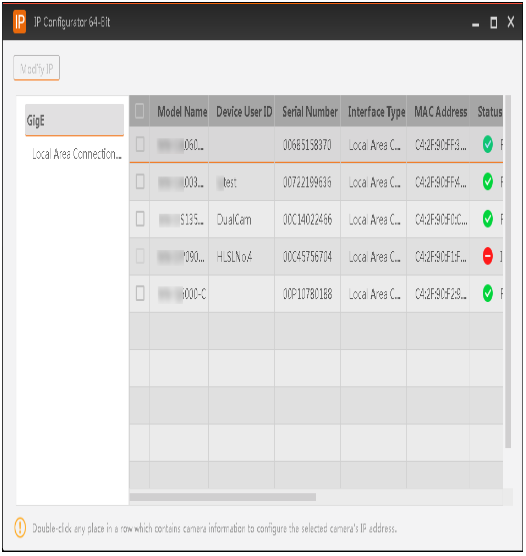Click green status icon in row 00685158370

click(x=488, y=145)
